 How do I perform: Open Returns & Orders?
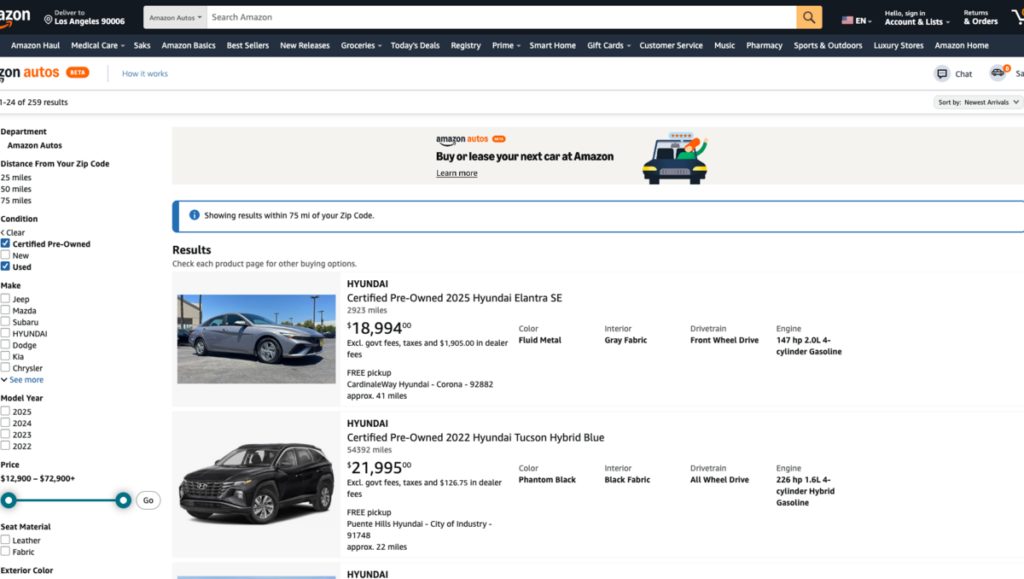pyautogui.click(x=980, y=18)
